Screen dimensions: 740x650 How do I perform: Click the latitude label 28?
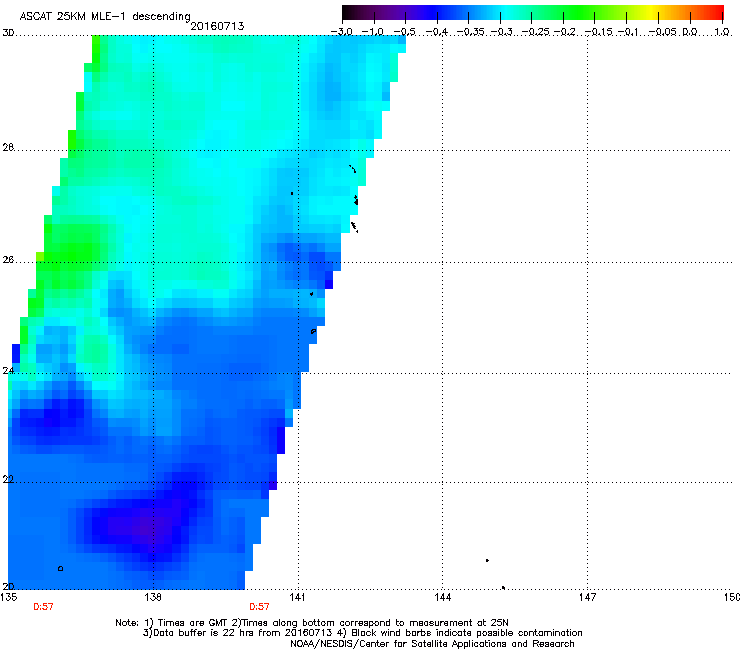coord(8,147)
